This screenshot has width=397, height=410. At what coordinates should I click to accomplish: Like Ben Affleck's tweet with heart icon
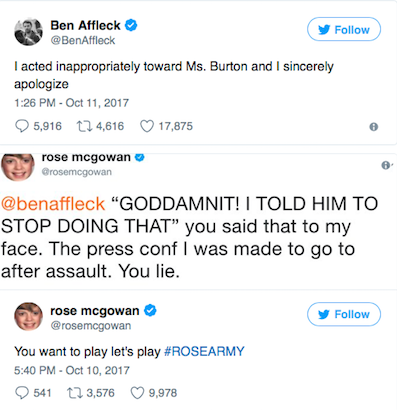tap(147, 126)
